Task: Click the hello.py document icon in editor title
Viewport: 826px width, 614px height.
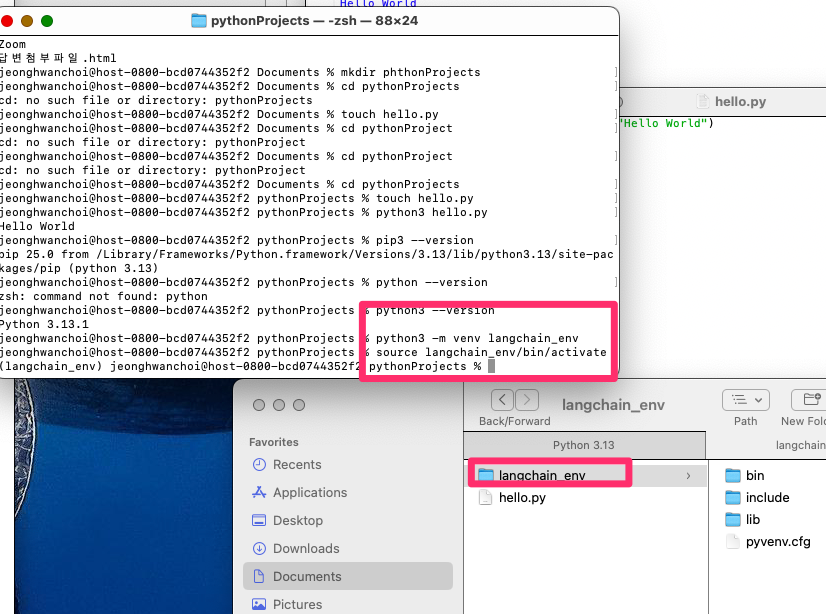Action: pyautogui.click(x=703, y=101)
